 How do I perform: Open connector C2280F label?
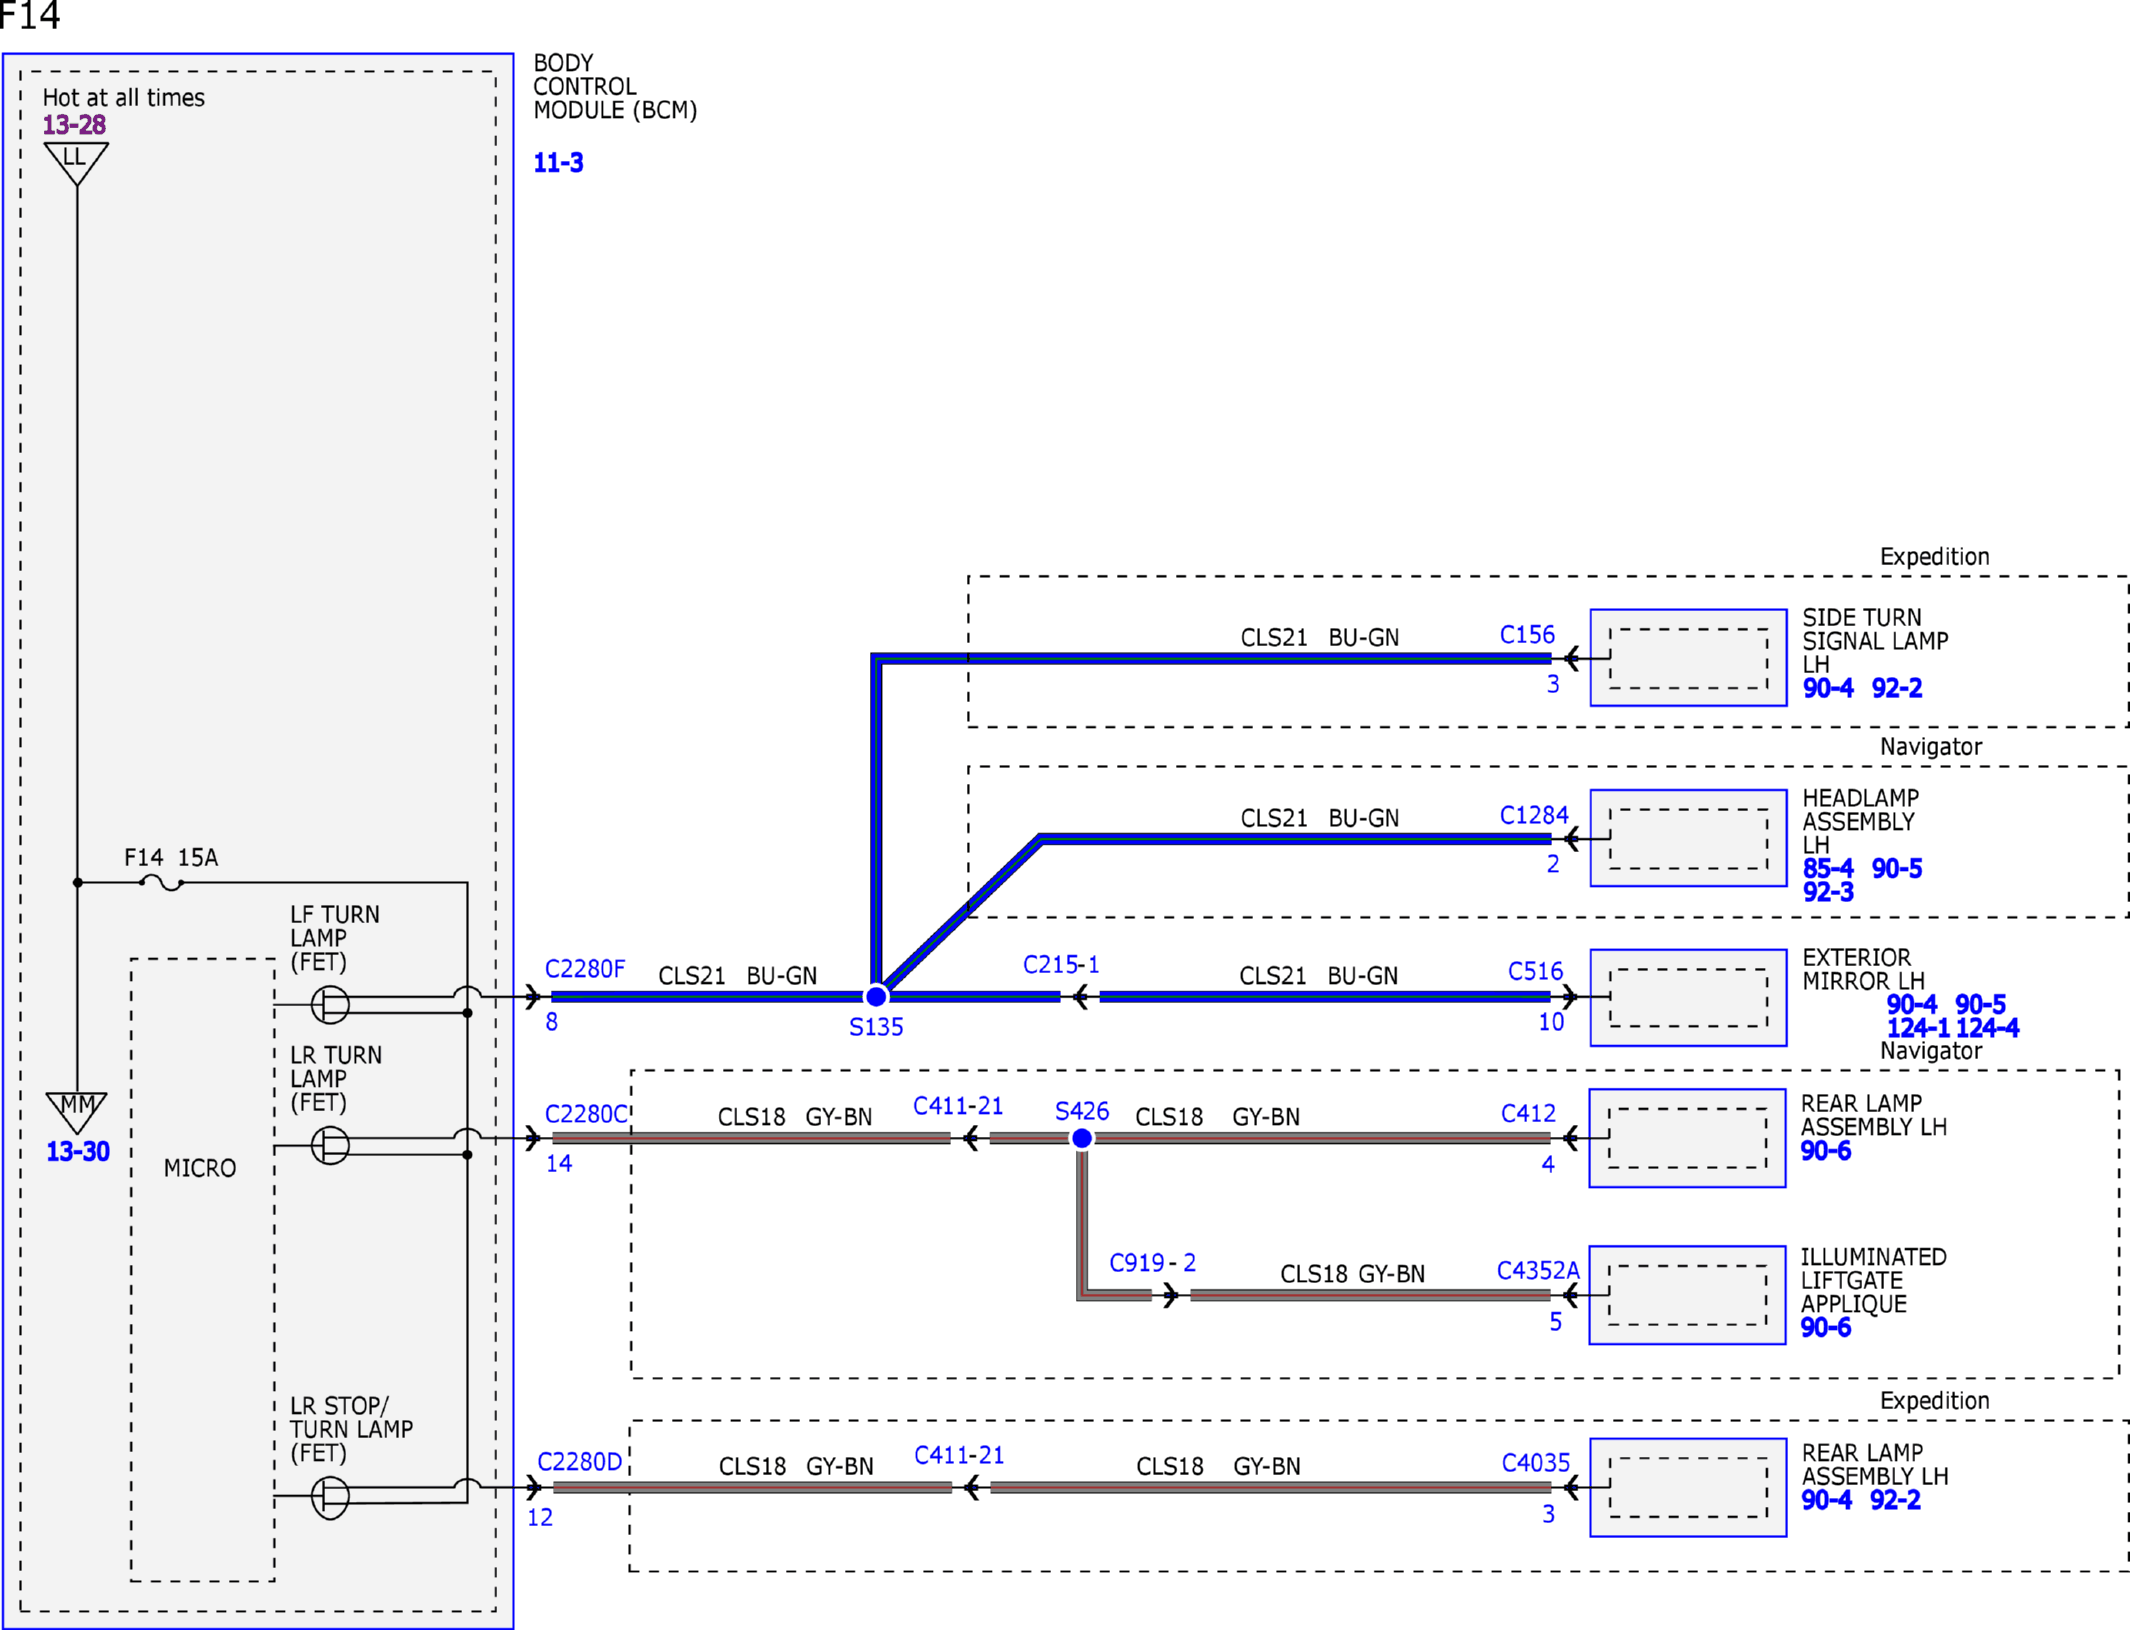pos(585,969)
